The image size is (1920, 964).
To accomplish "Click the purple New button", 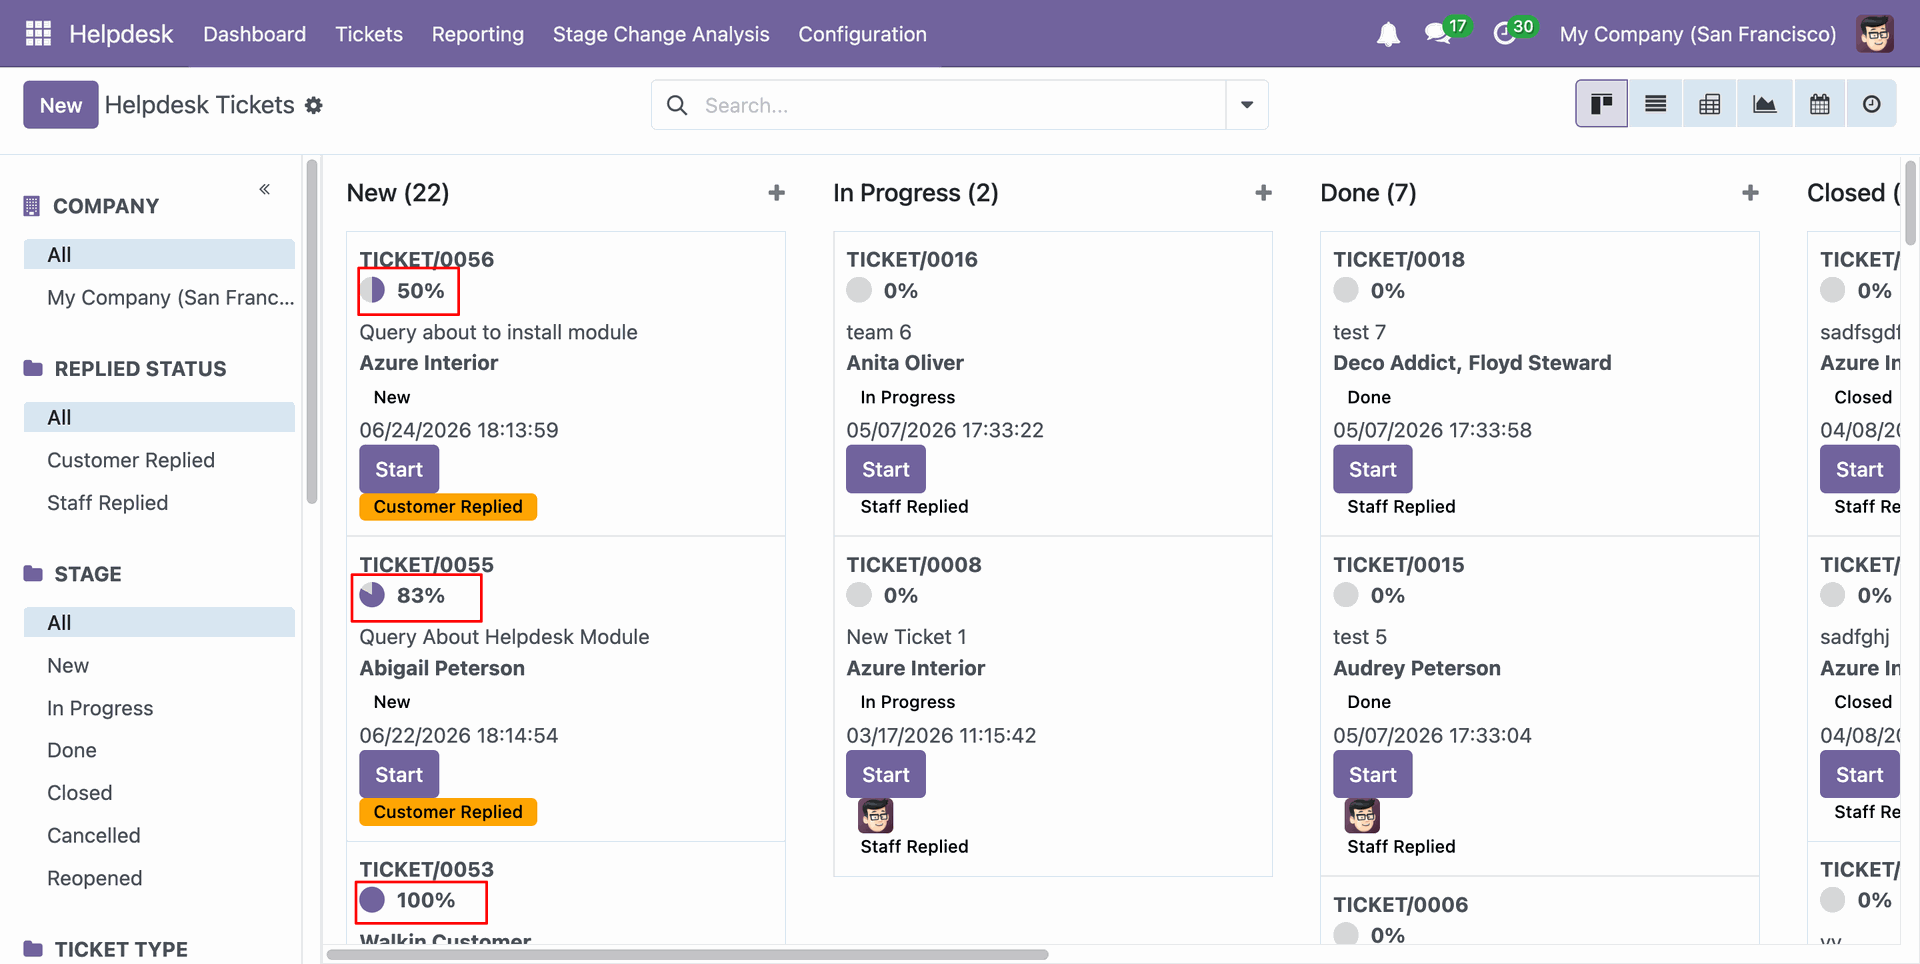I will [x=61, y=105].
